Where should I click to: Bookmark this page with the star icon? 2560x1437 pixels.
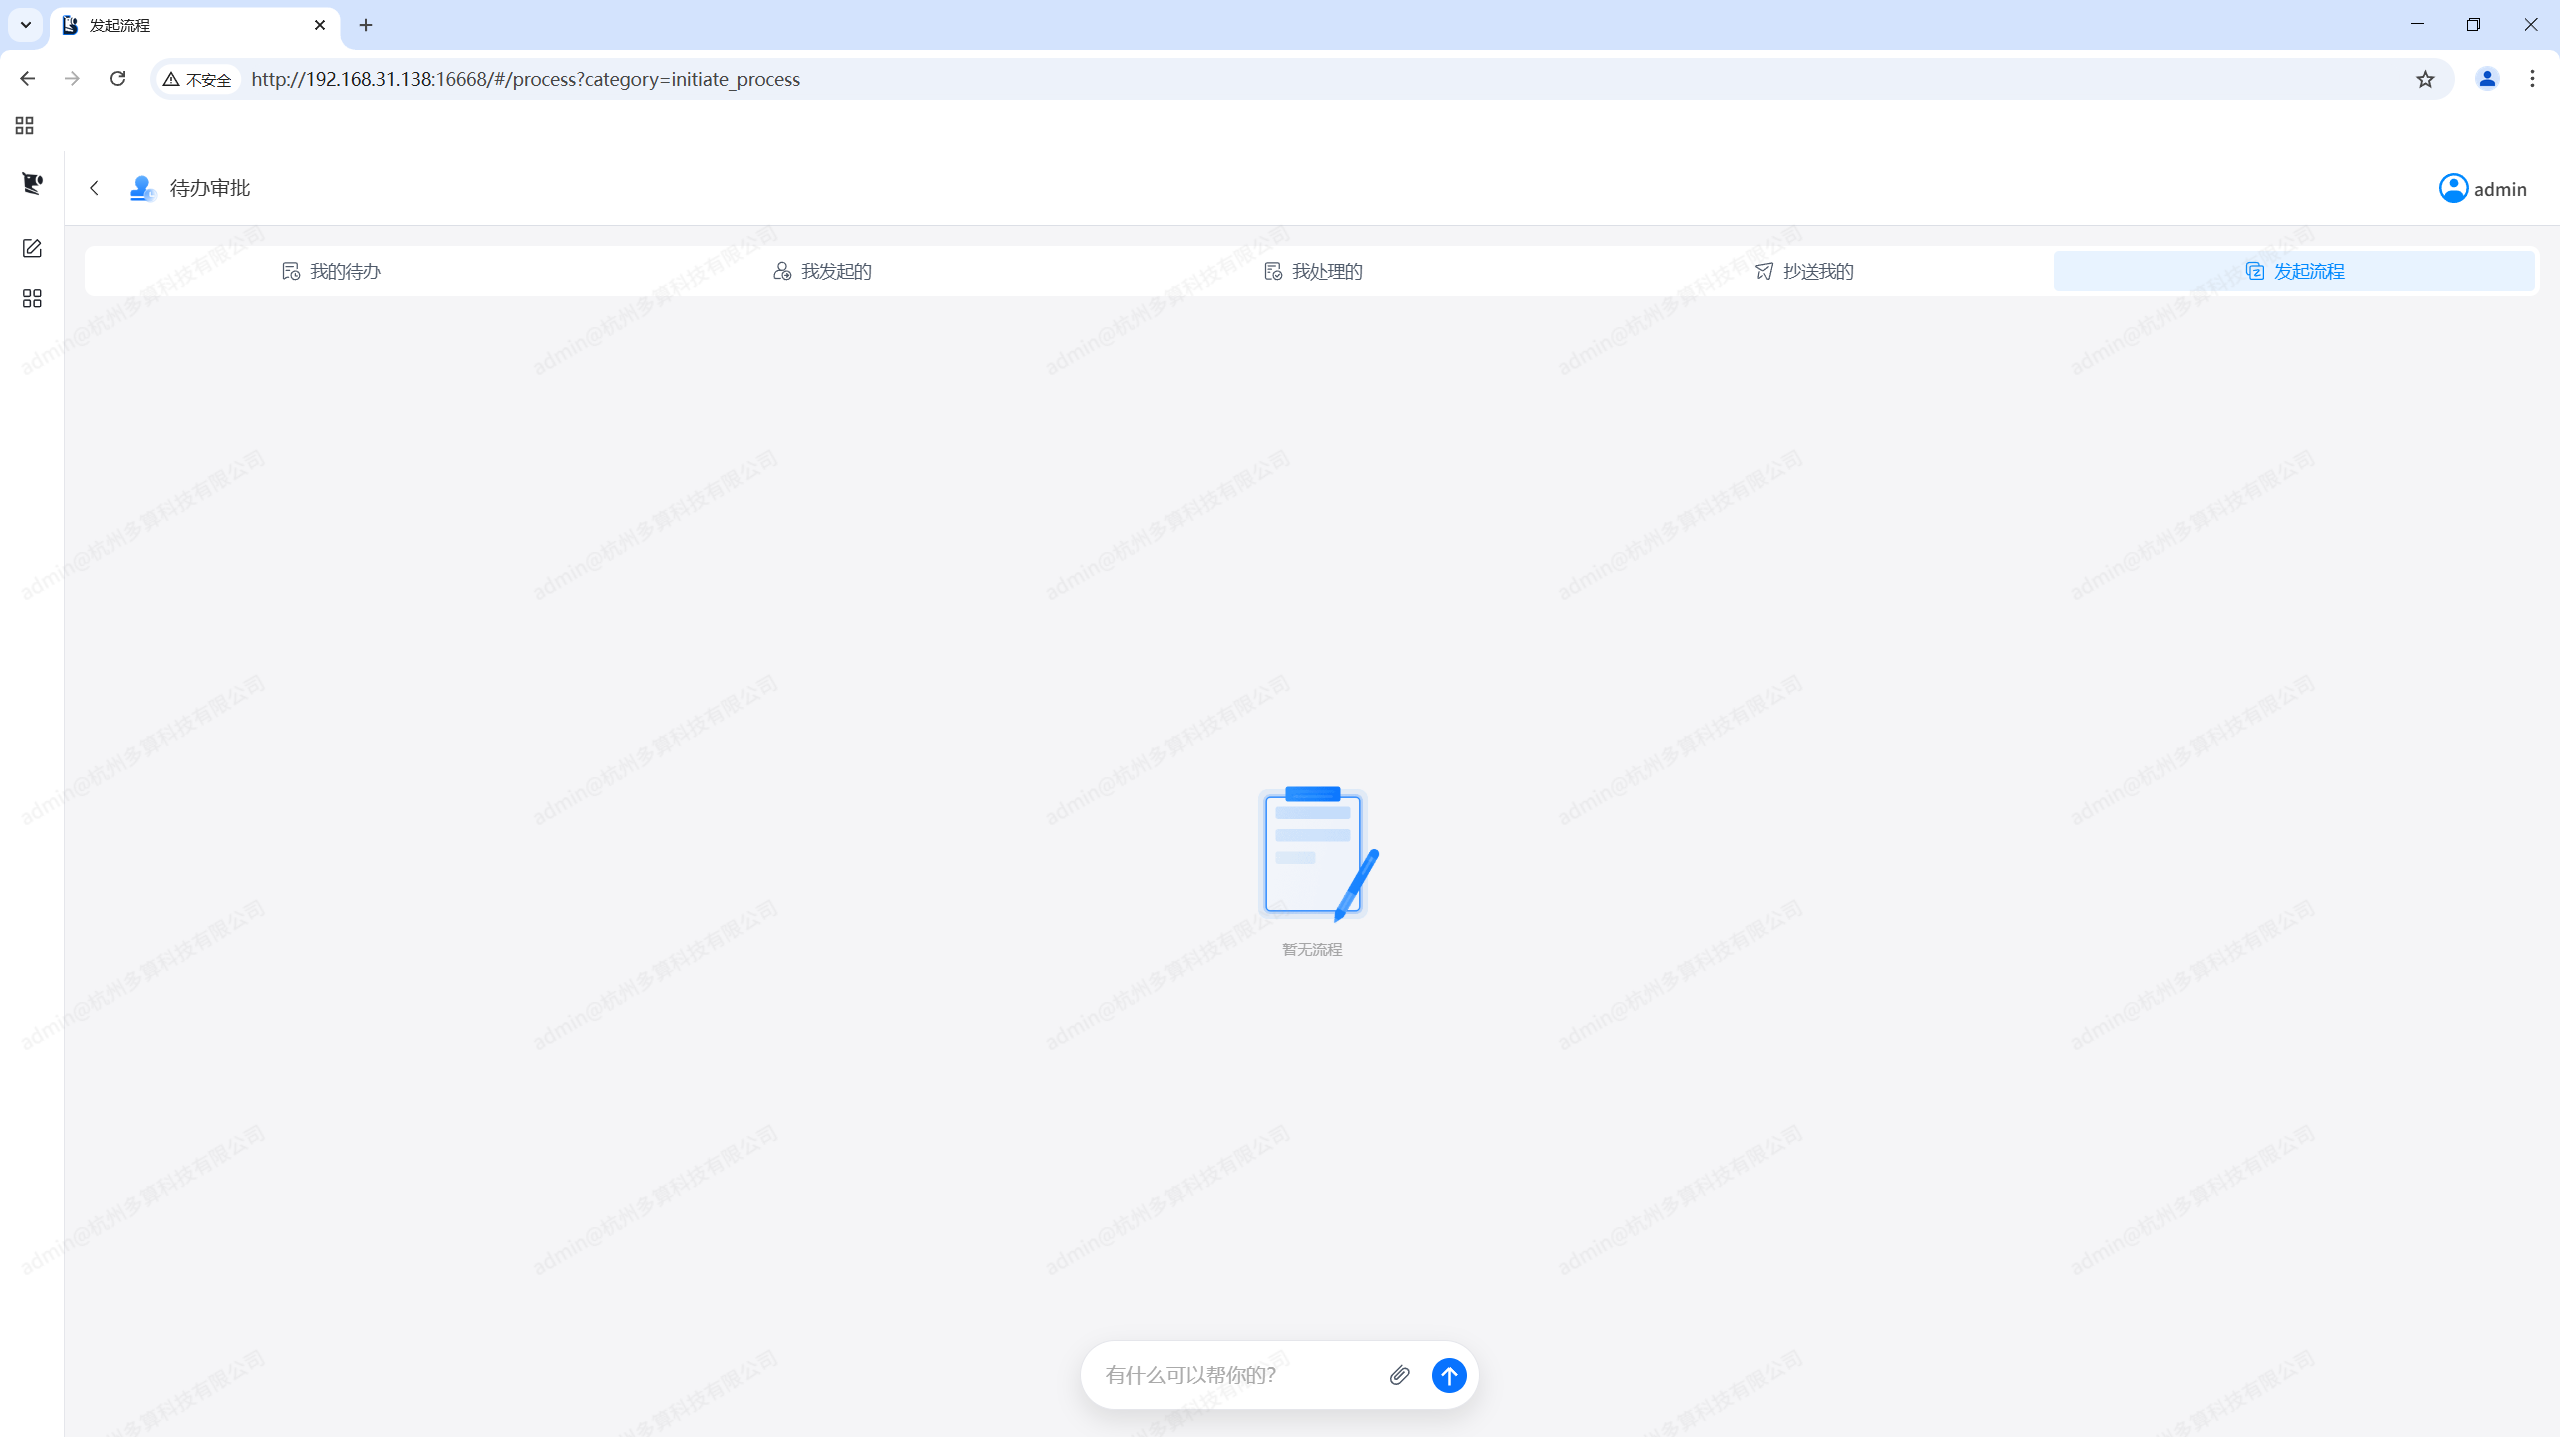click(2425, 79)
